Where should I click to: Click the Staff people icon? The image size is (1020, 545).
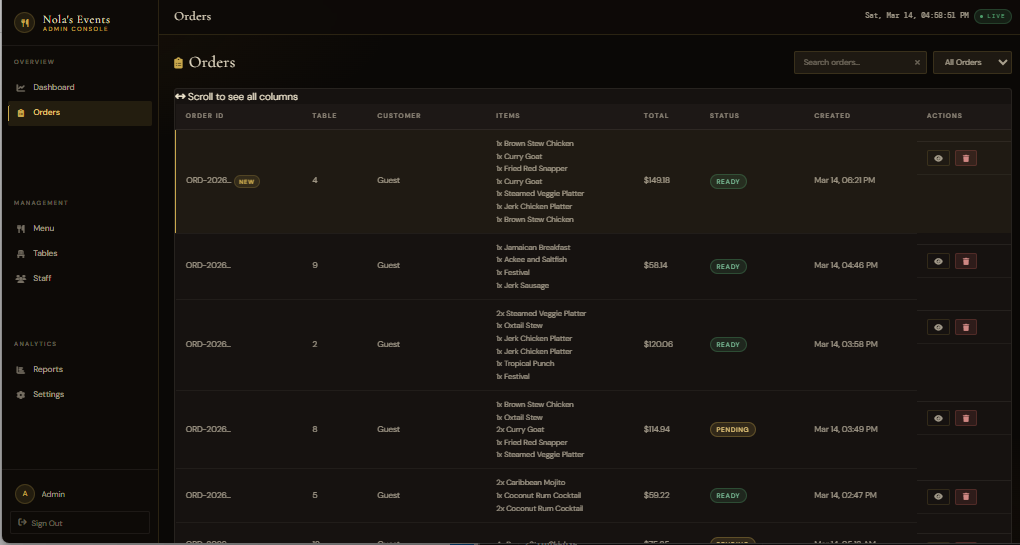coord(21,278)
